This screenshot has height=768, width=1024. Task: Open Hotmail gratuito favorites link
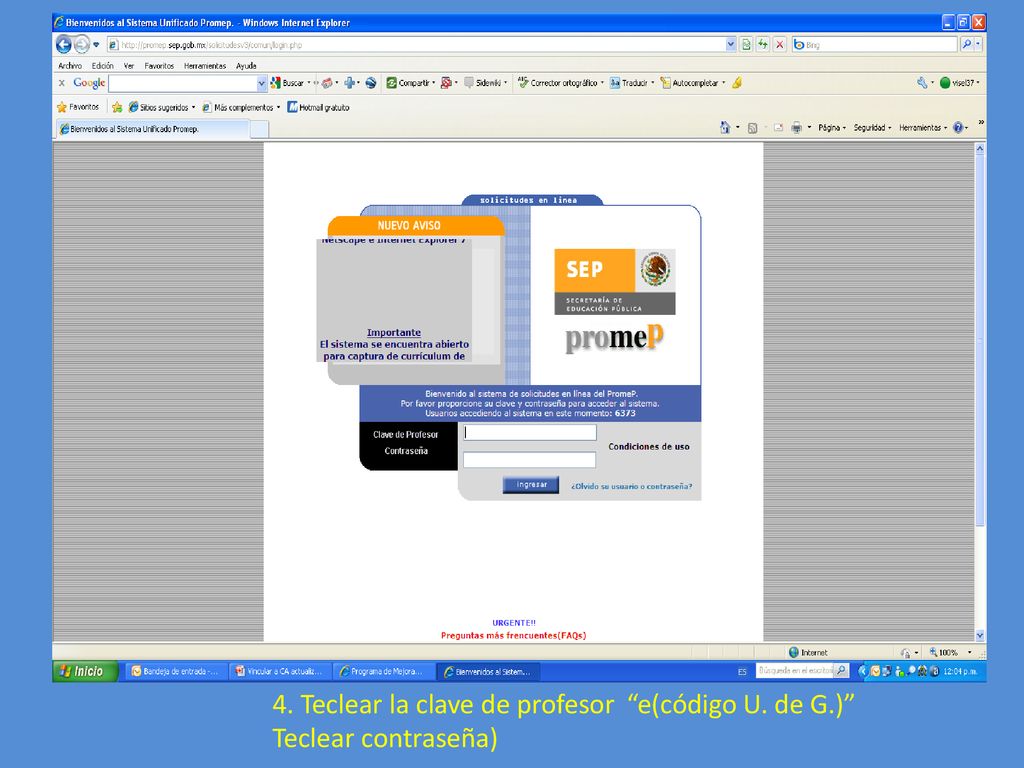pos(319,107)
